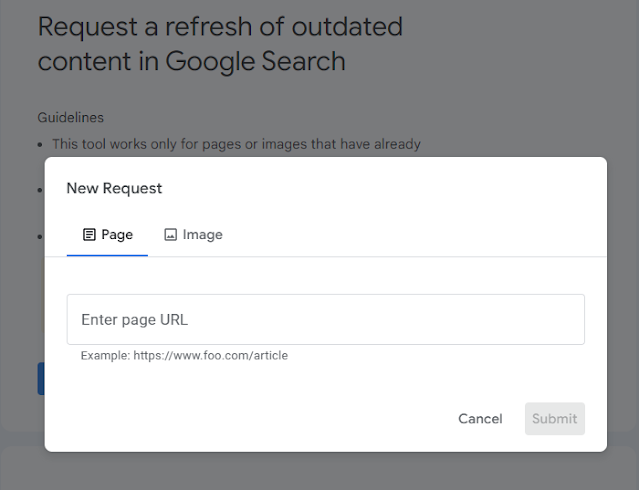Switch to the Image tab

pos(193,235)
